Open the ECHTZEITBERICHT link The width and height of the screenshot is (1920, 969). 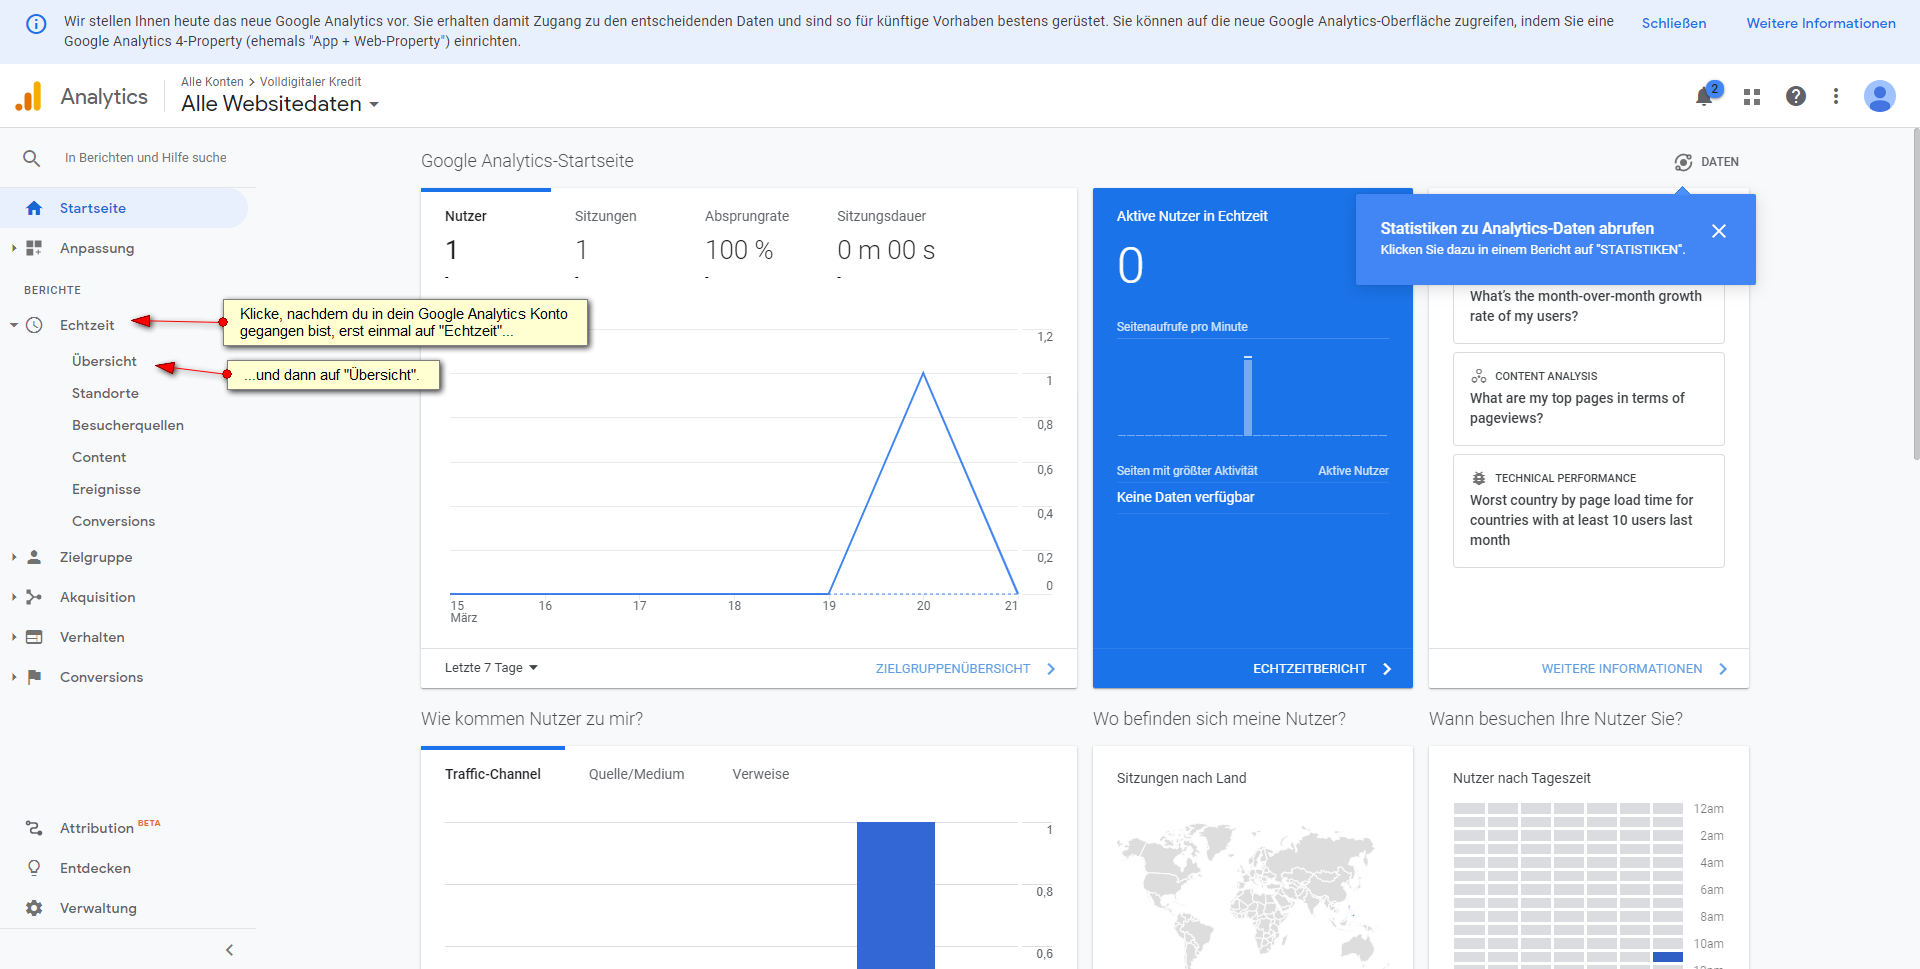(1322, 669)
